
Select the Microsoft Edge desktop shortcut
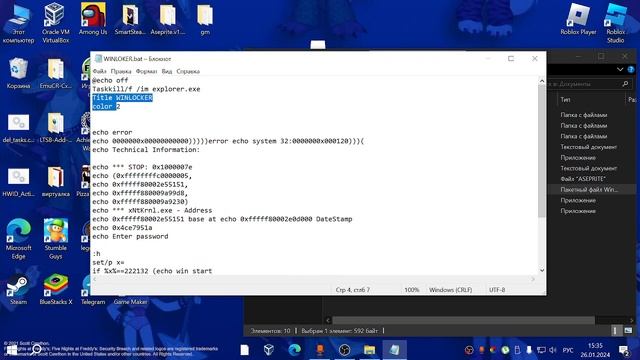[x=18, y=239]
